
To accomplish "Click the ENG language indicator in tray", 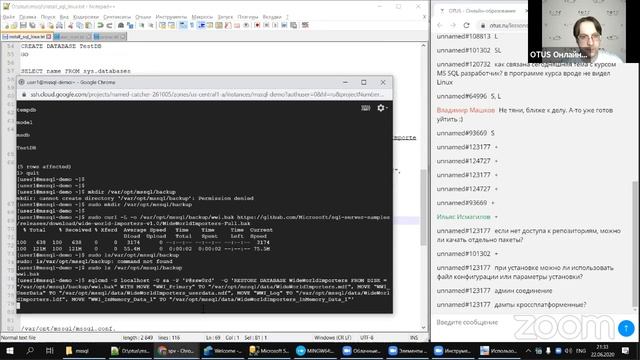I will (580, 351).
